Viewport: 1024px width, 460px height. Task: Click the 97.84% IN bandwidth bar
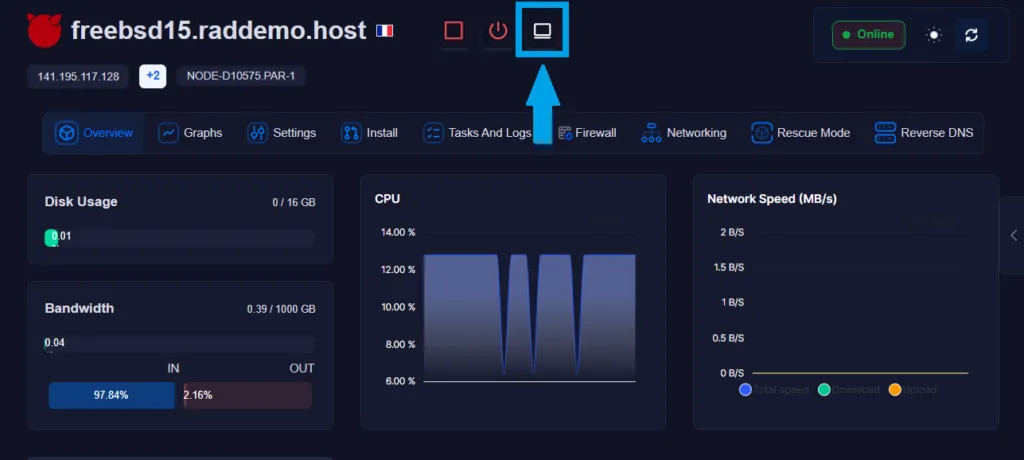[x=112, y=395]
